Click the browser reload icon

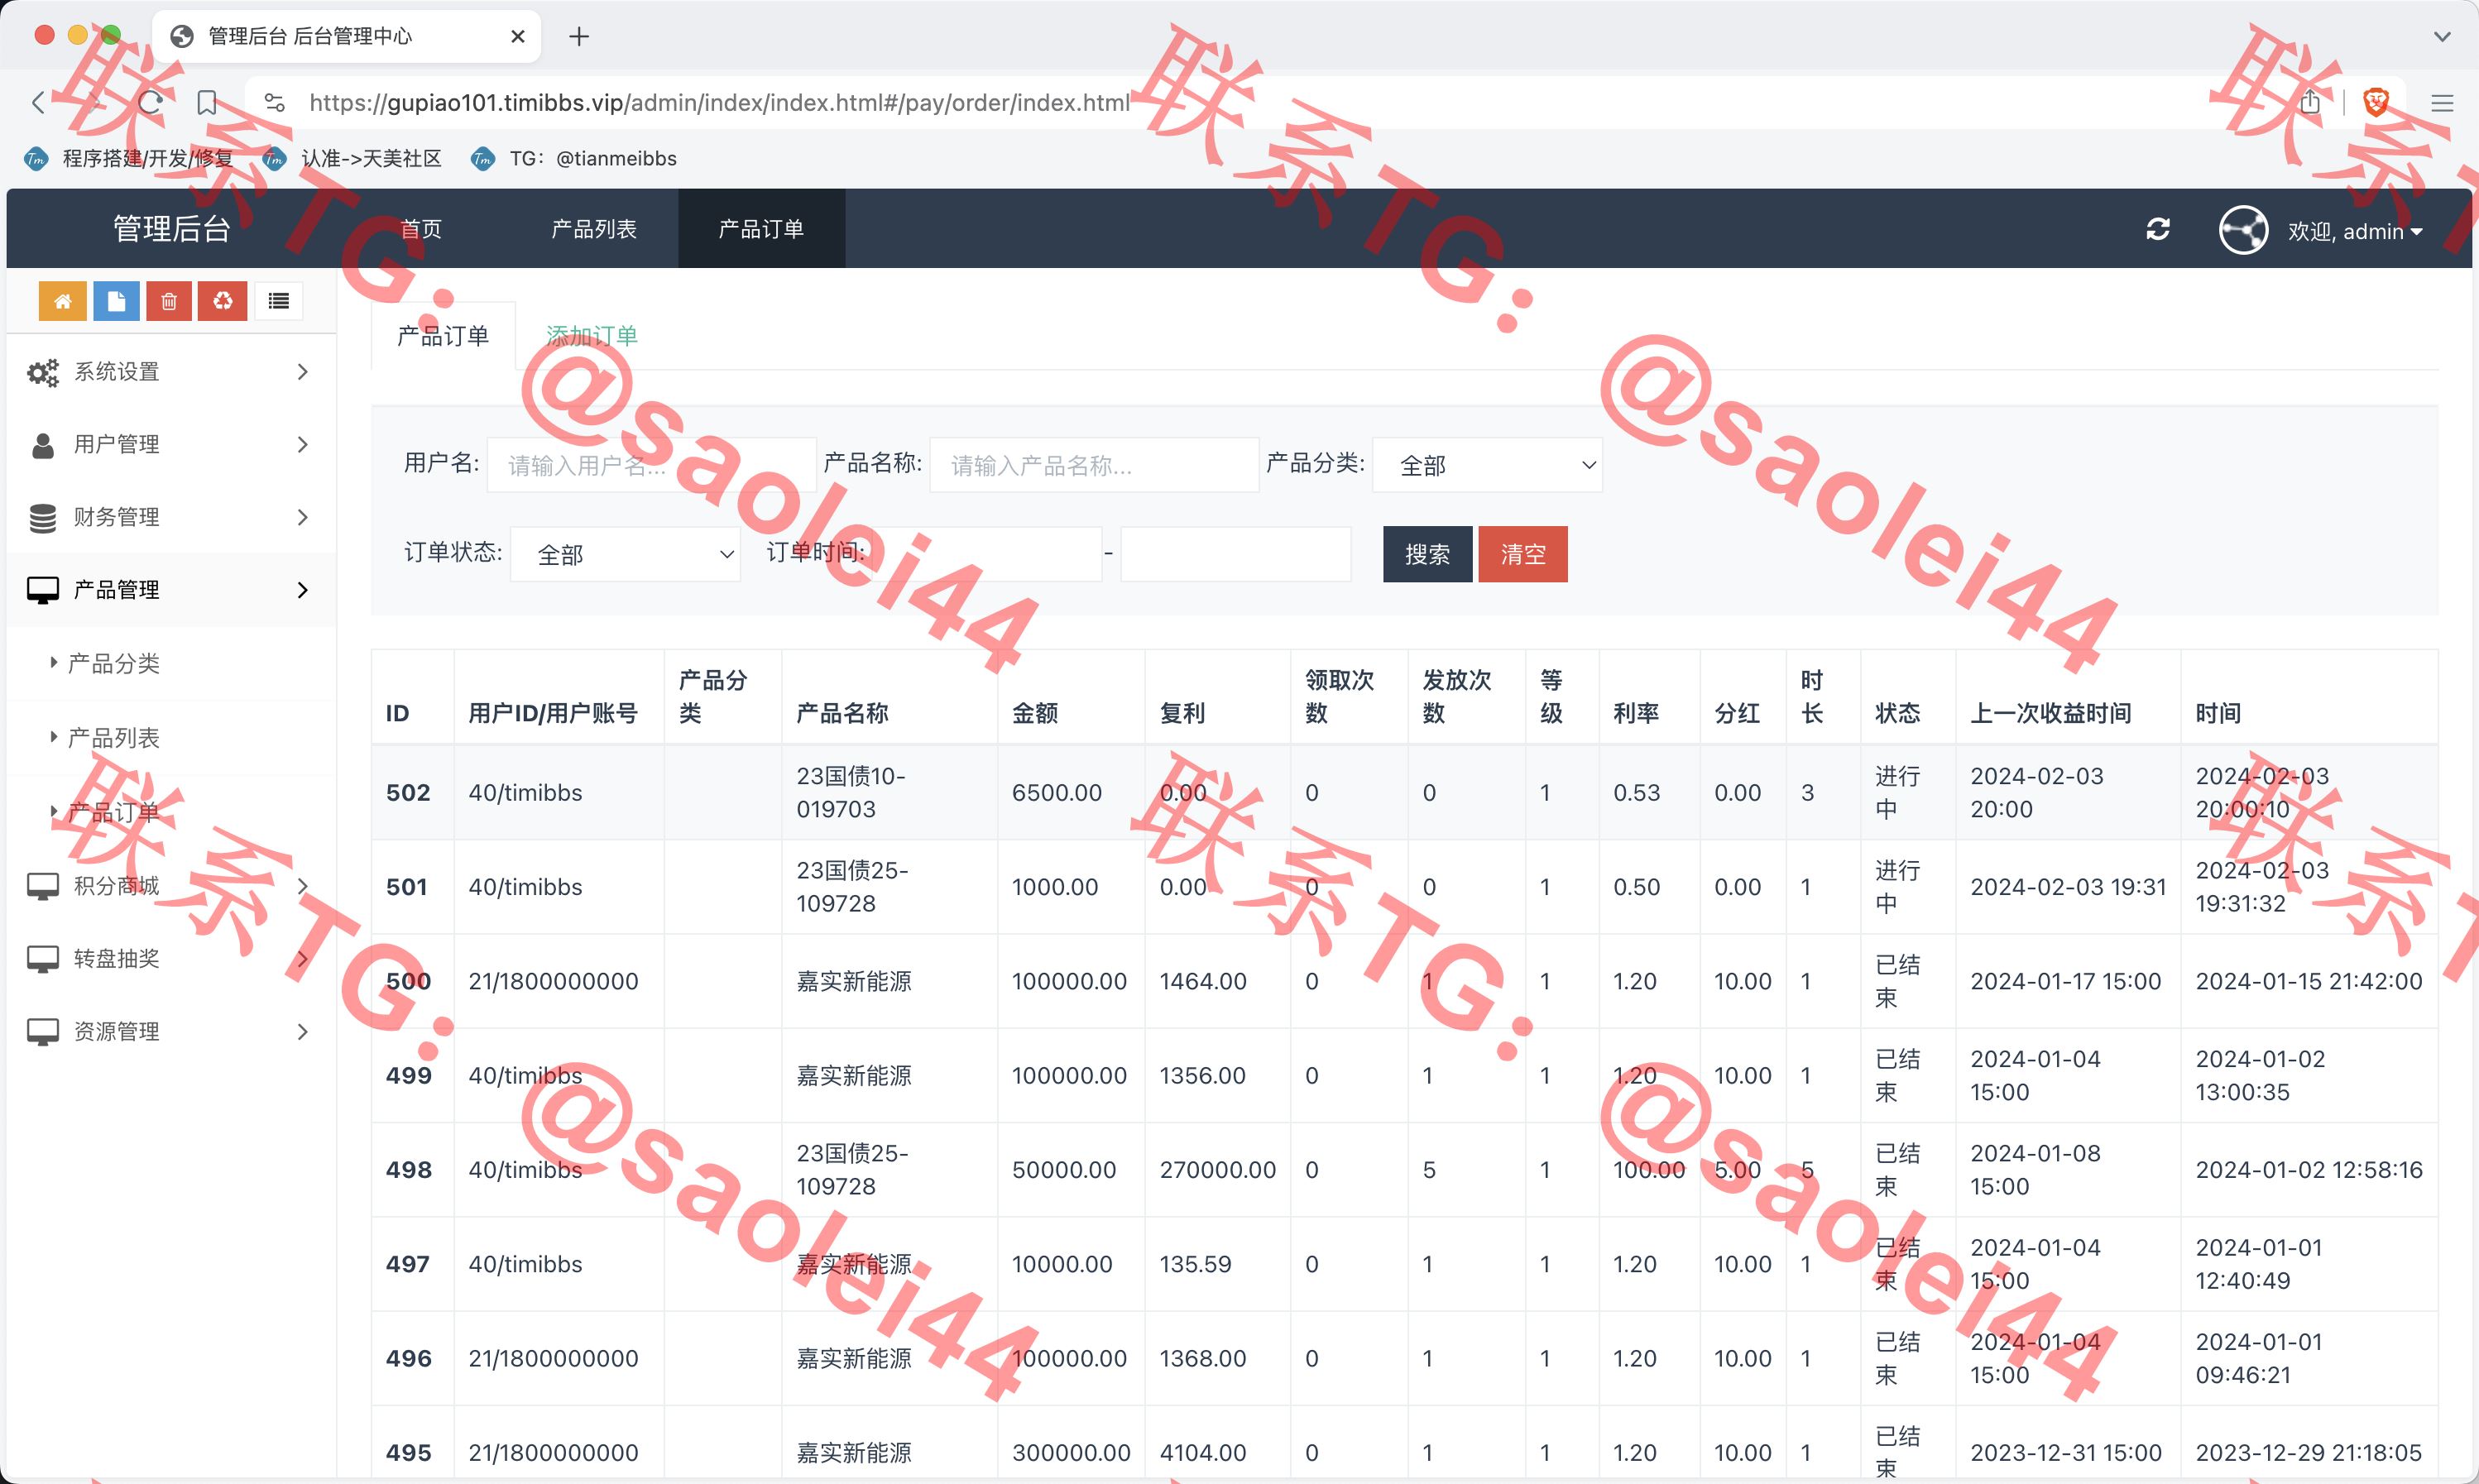[150, 102]
